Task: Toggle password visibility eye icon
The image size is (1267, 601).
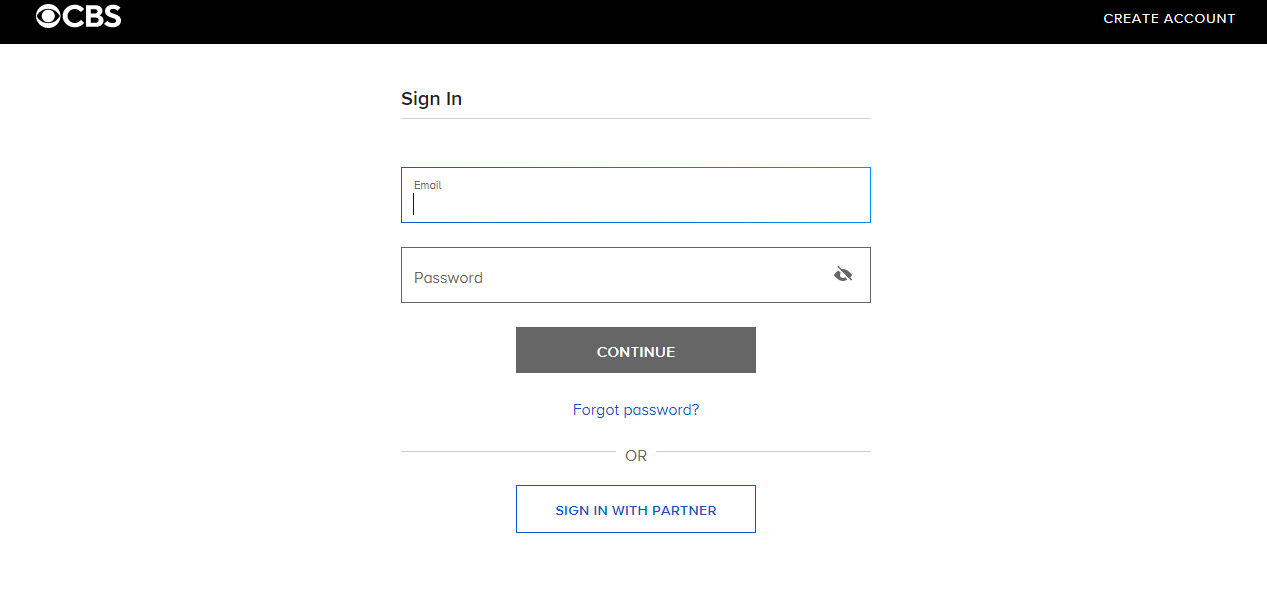Action: tap(843, 274)
